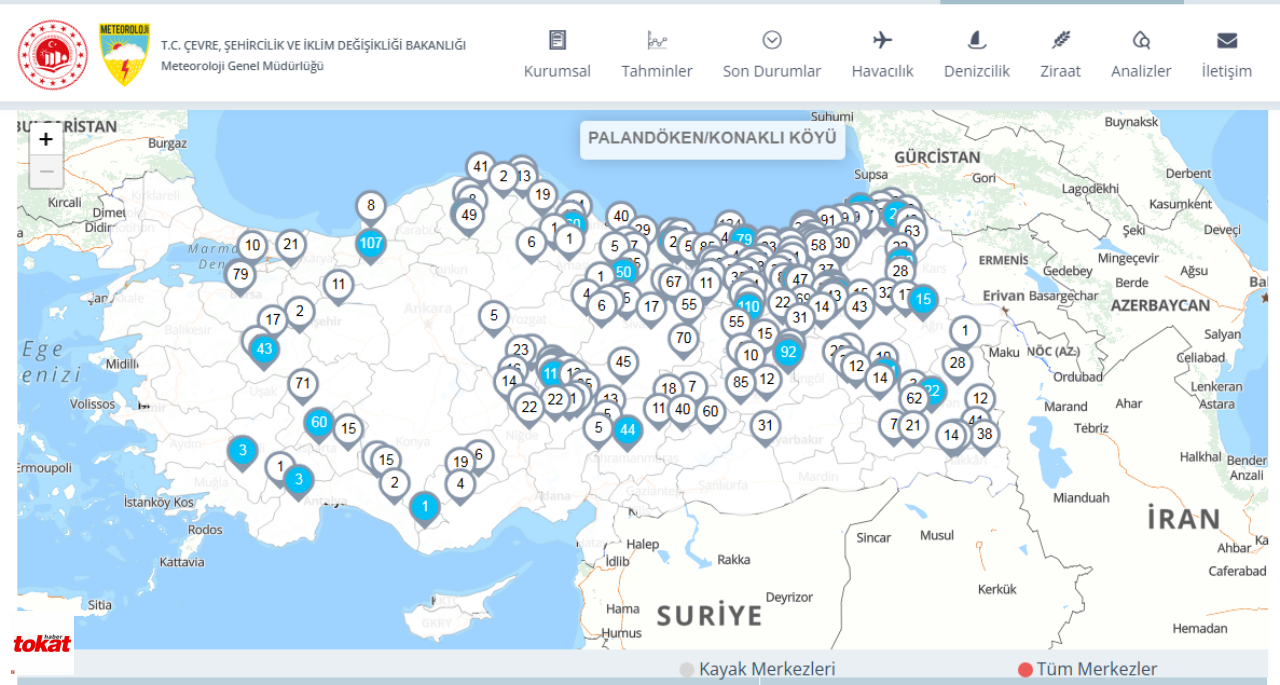Click the blue map marker 60

(x=319, y=423)
